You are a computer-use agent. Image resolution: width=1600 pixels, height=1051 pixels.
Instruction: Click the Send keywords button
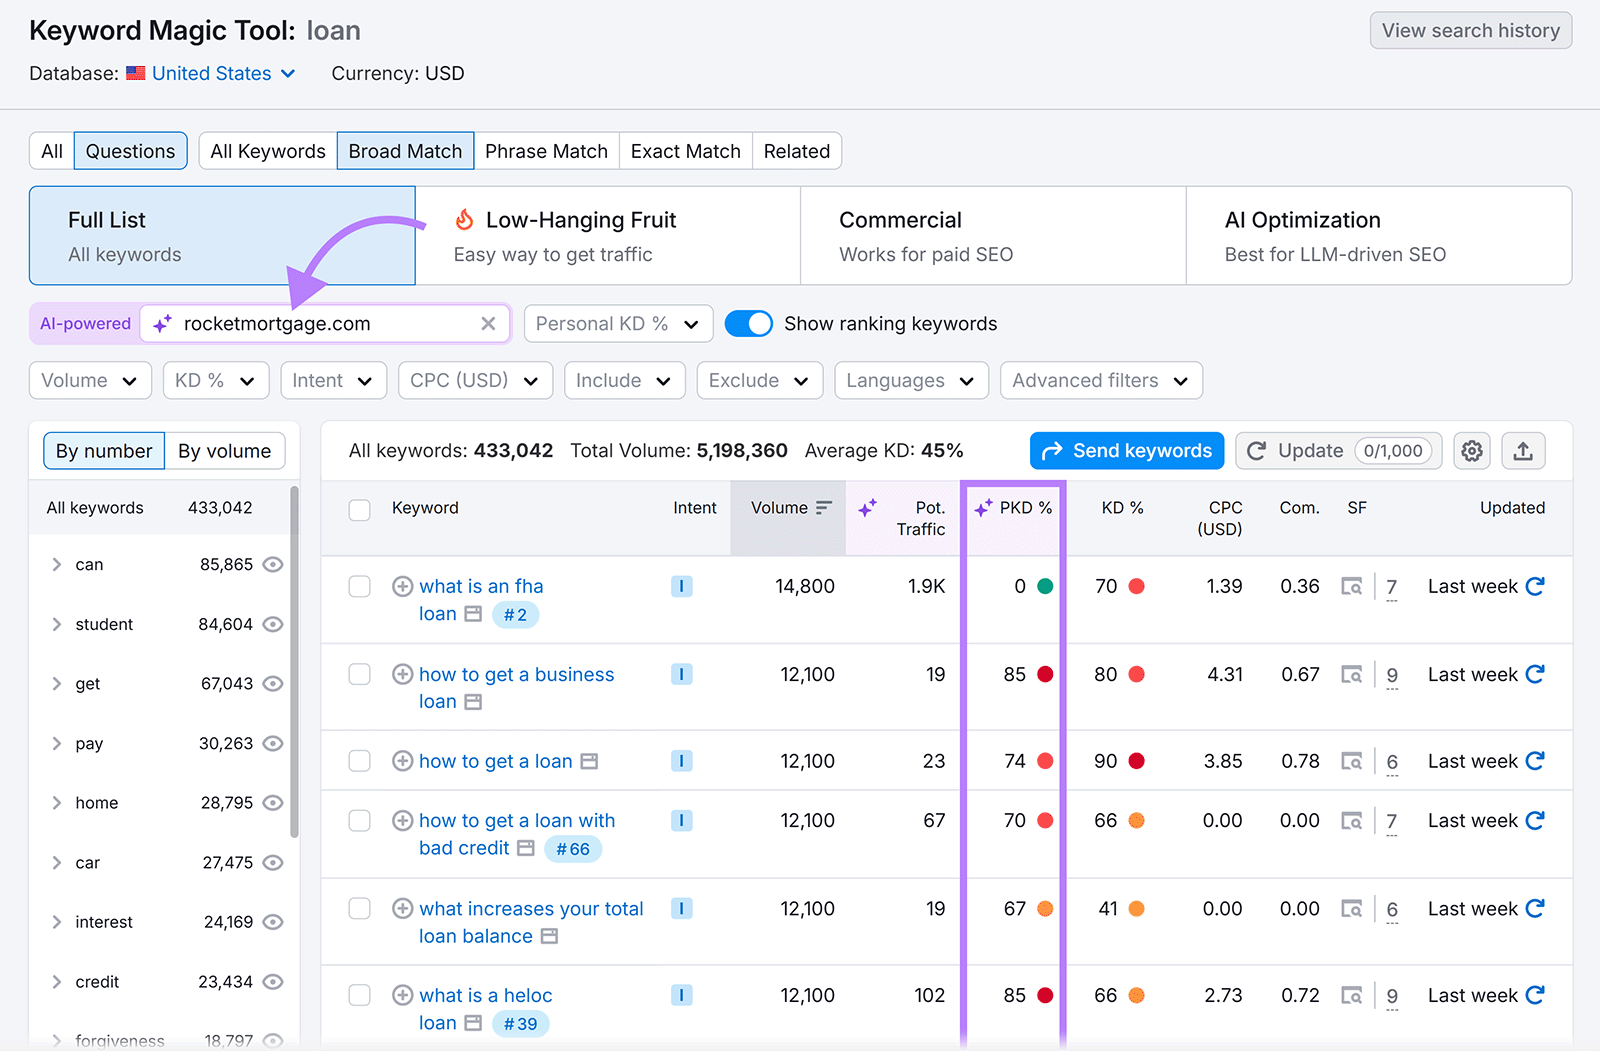tap(1126, 450)
